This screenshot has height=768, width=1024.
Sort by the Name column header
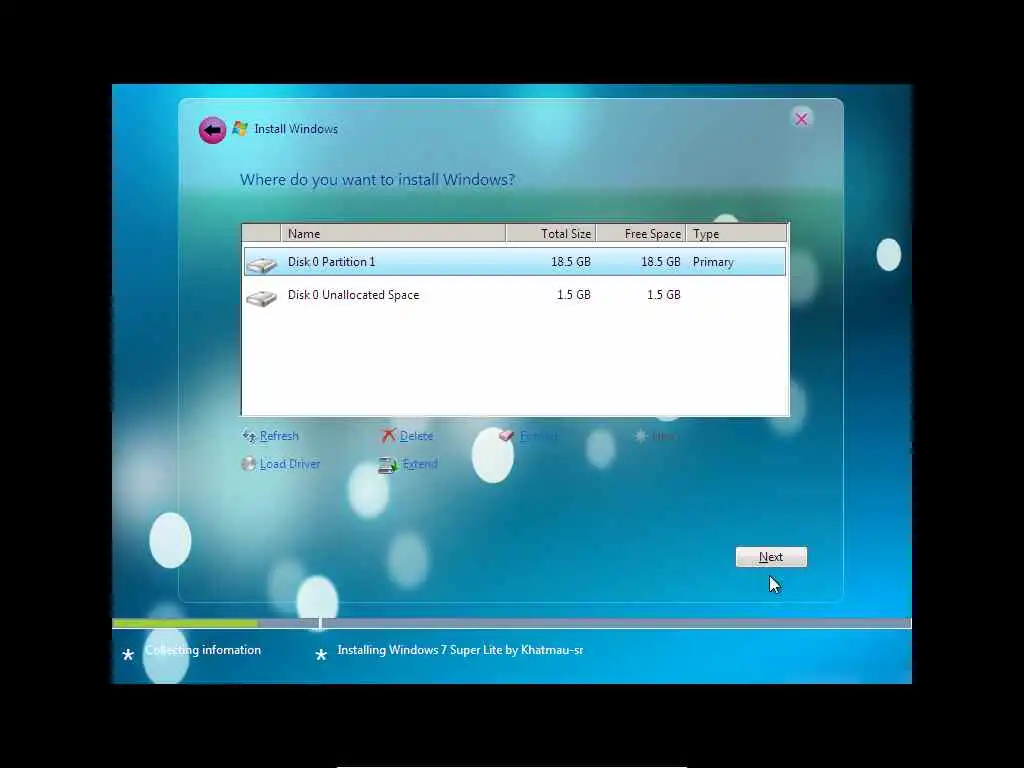point(393,233)
